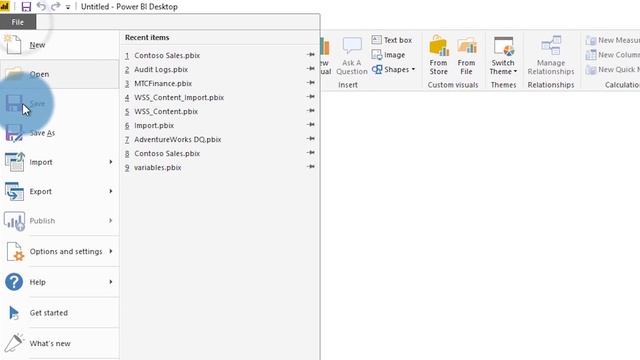Select Open in File menu

[60, 74]
